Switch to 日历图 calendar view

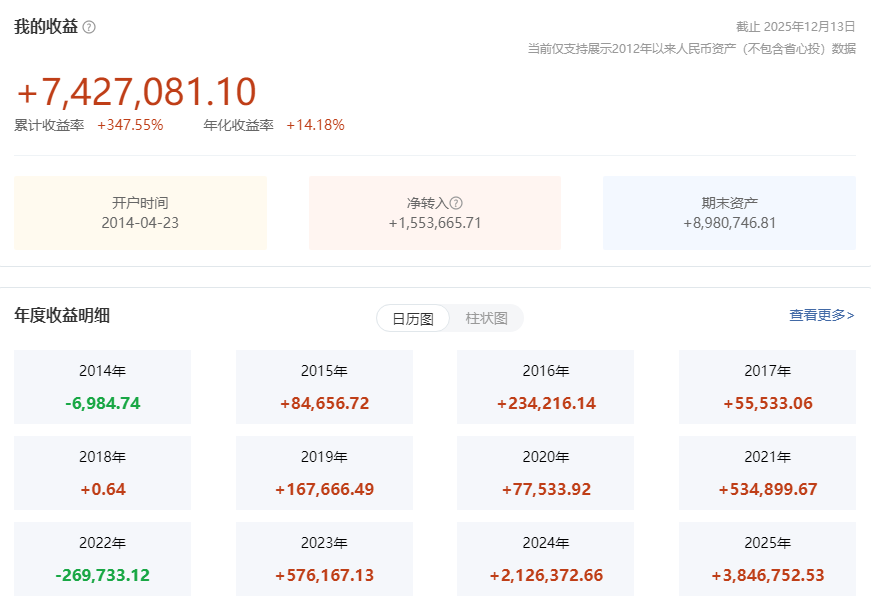click(x=412, y=319)
